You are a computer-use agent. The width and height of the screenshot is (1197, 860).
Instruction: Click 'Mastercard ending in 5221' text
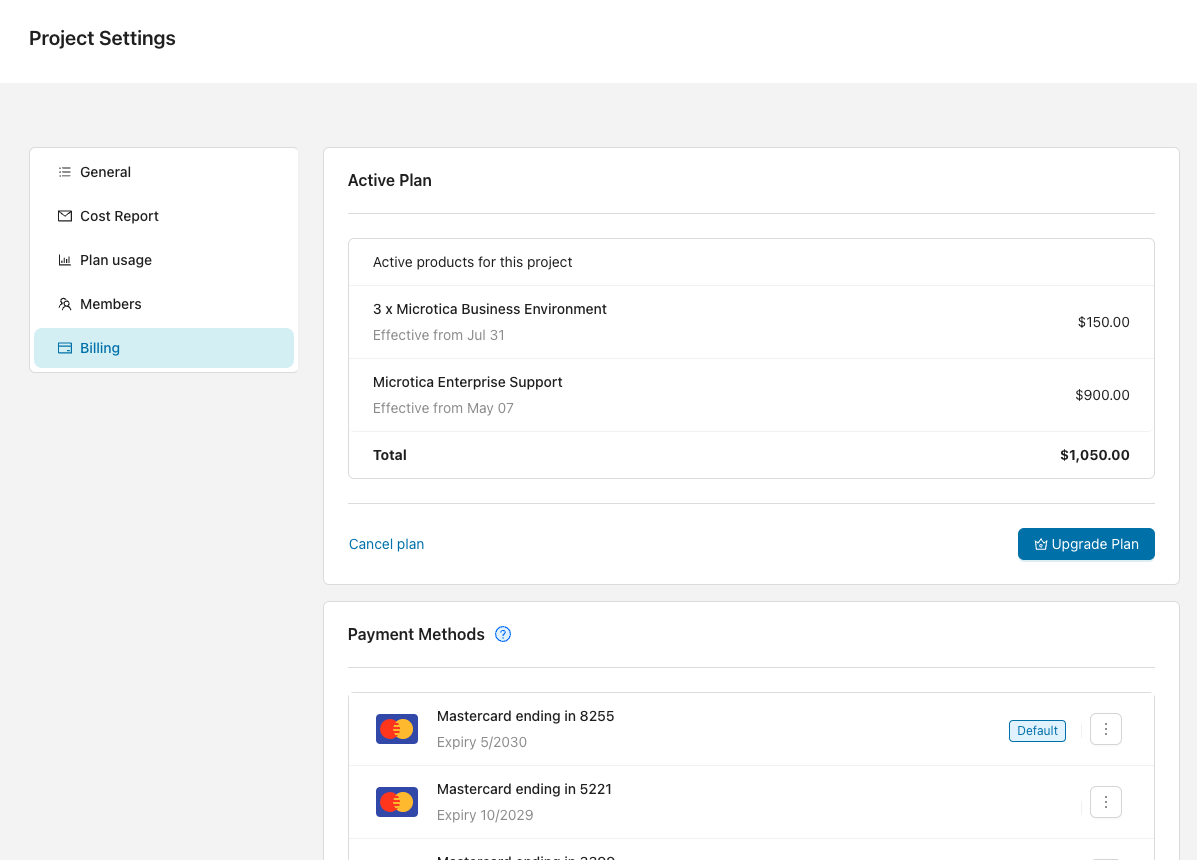[x=524, y=789]
